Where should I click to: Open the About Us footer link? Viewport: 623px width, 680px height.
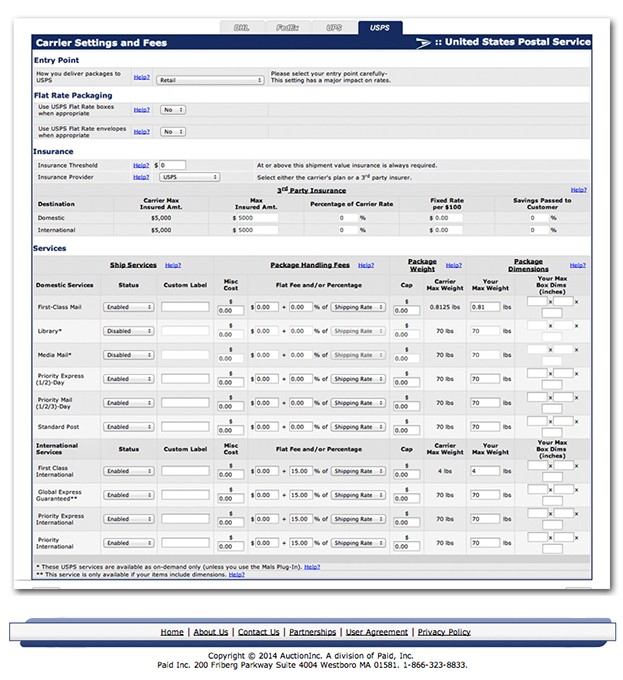211,632
